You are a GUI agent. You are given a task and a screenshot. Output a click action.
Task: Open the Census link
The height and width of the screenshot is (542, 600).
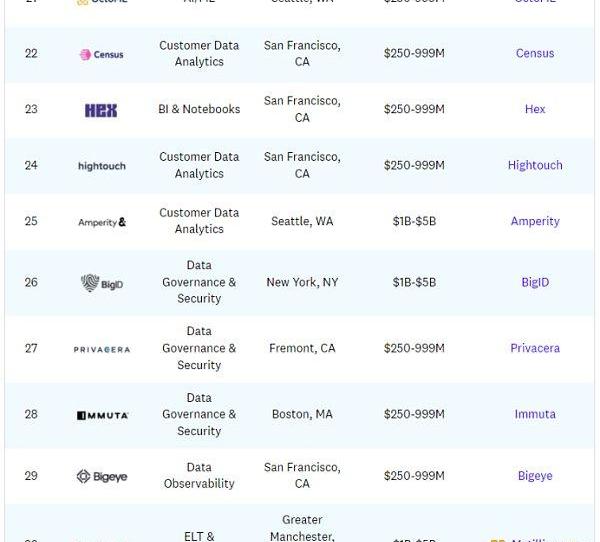pyautogui.click(x=535, y=53)
